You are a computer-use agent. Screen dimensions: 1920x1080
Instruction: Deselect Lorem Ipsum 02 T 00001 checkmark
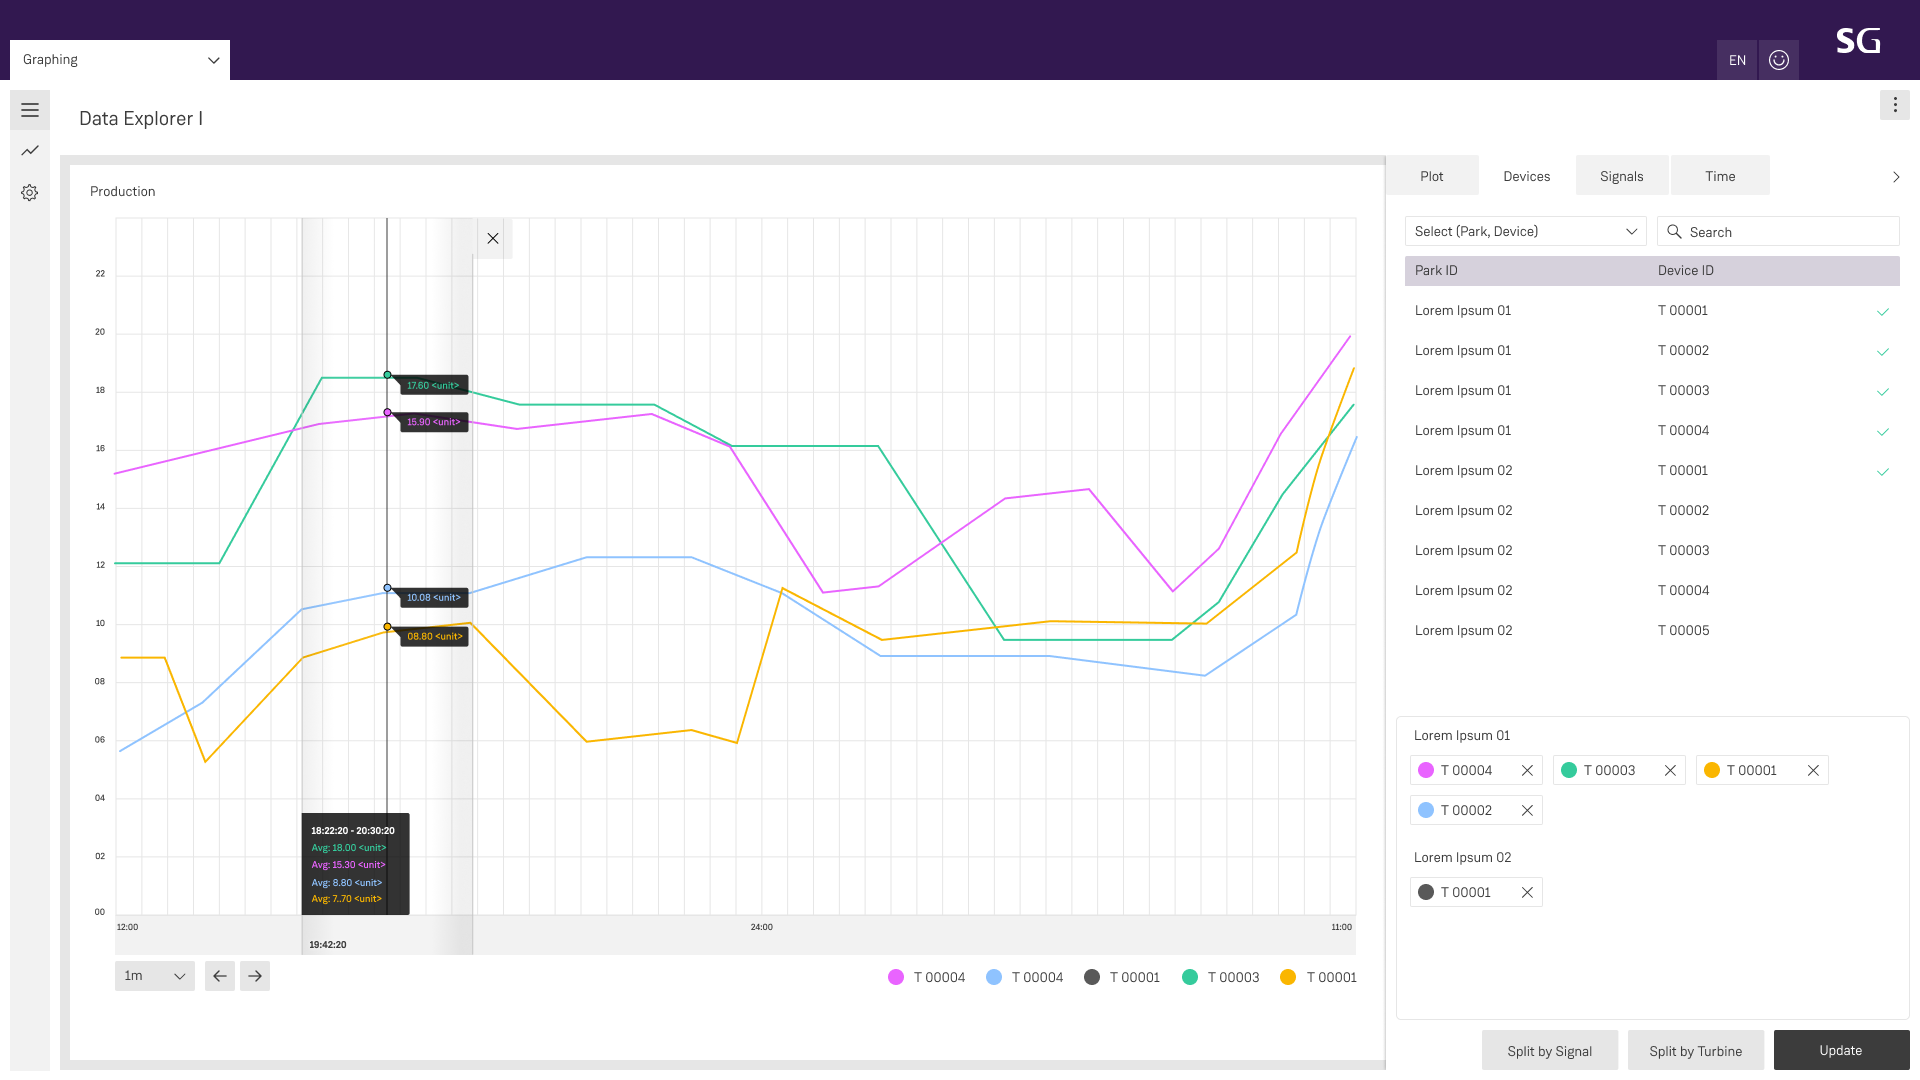[1883, 472]
